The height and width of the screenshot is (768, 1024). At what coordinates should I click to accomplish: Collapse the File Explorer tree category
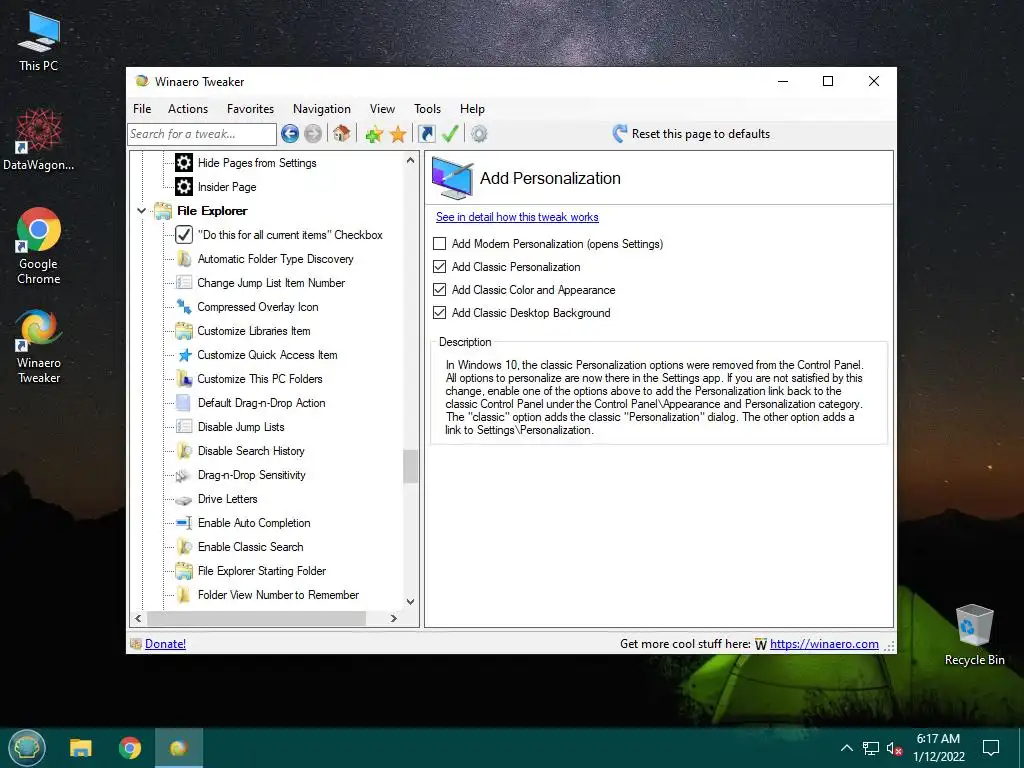(x=141, y=211)
